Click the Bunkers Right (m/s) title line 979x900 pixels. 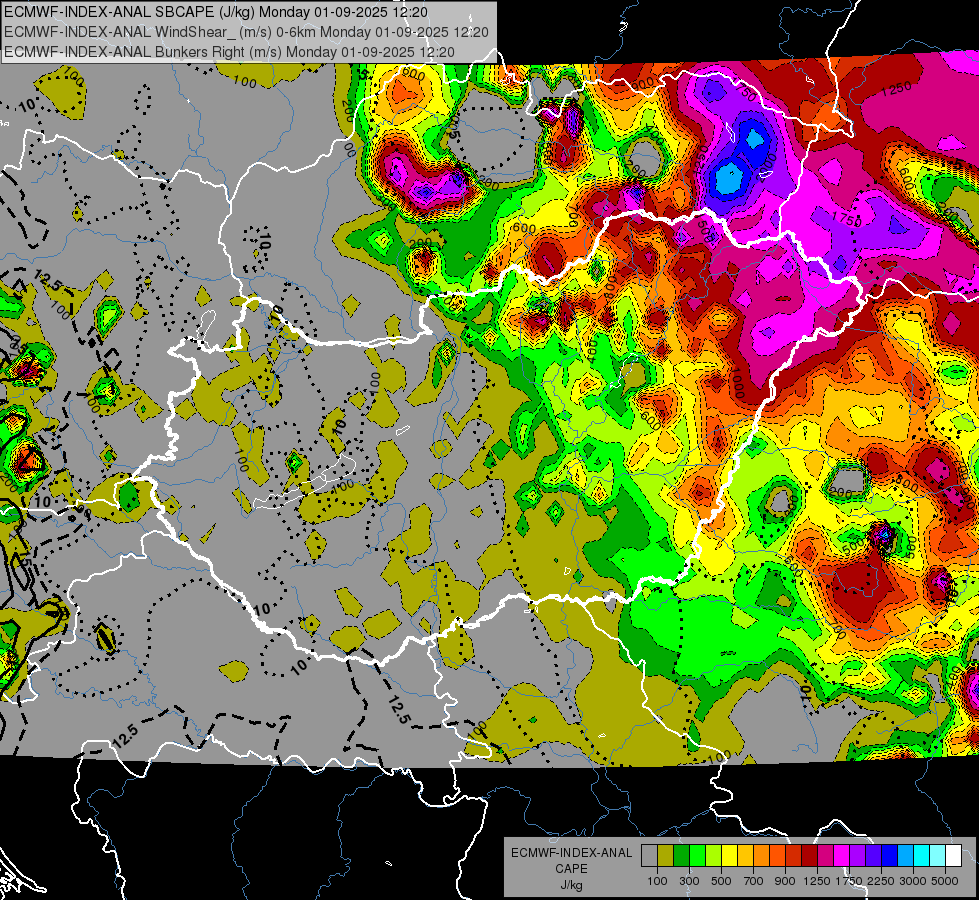click(x=229, y=52)
